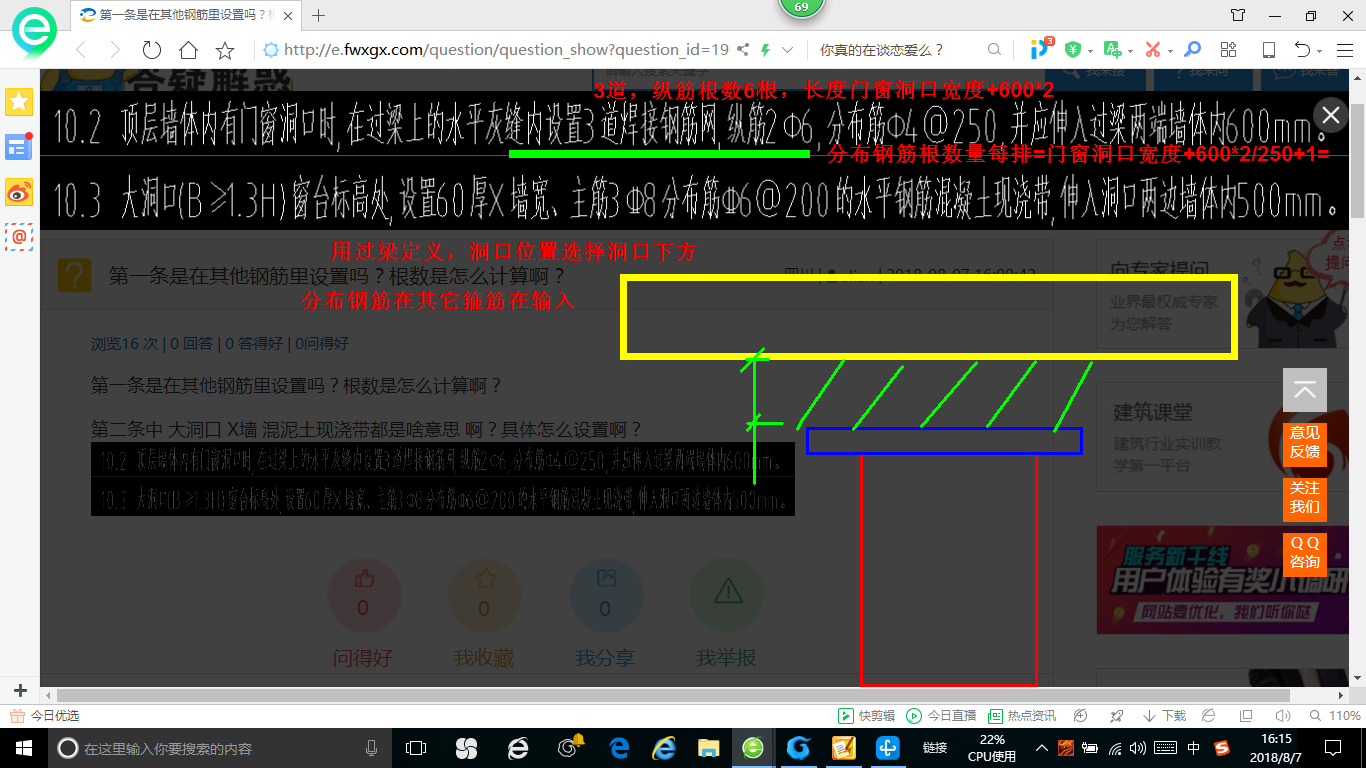Click the back to top arrow button
Screen dimensions: 1366x768
tap(1305, 390)
